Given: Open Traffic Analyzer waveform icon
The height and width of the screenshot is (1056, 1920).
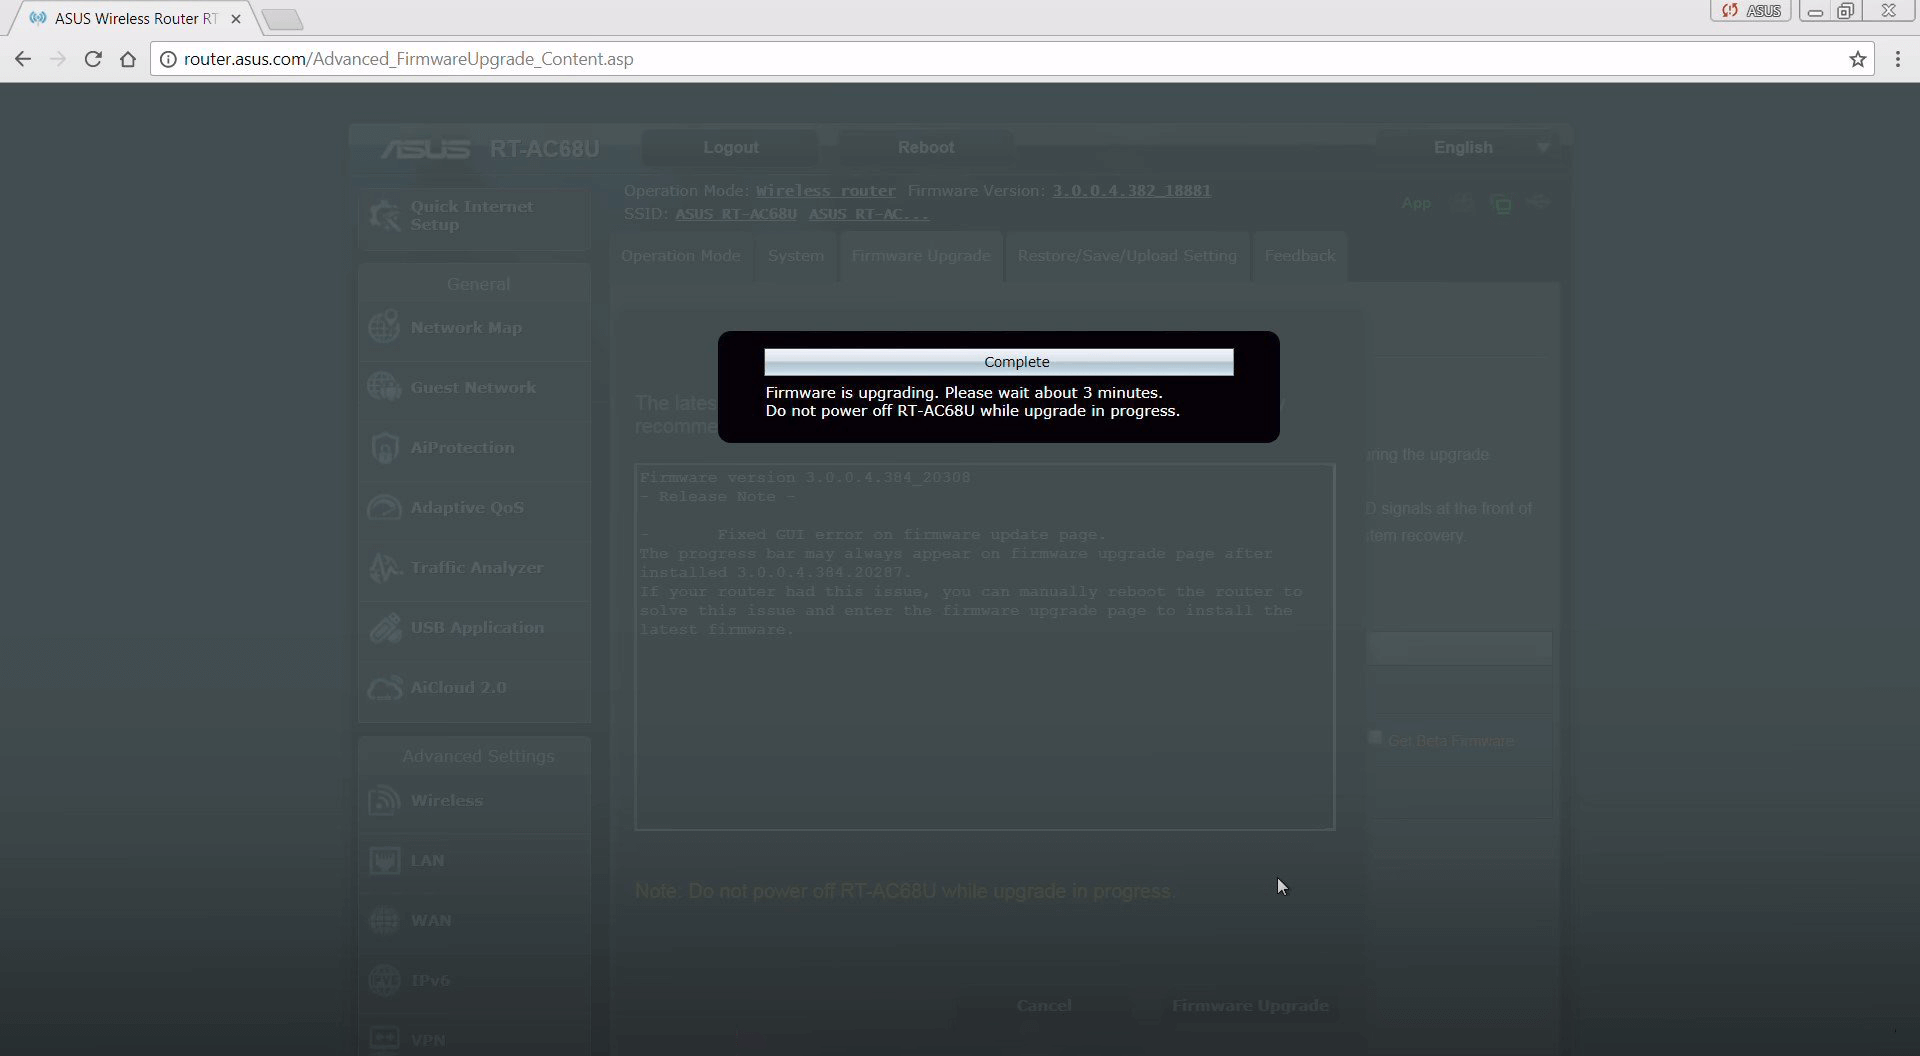Looking at the screenshot, I should tap(385, 568).
